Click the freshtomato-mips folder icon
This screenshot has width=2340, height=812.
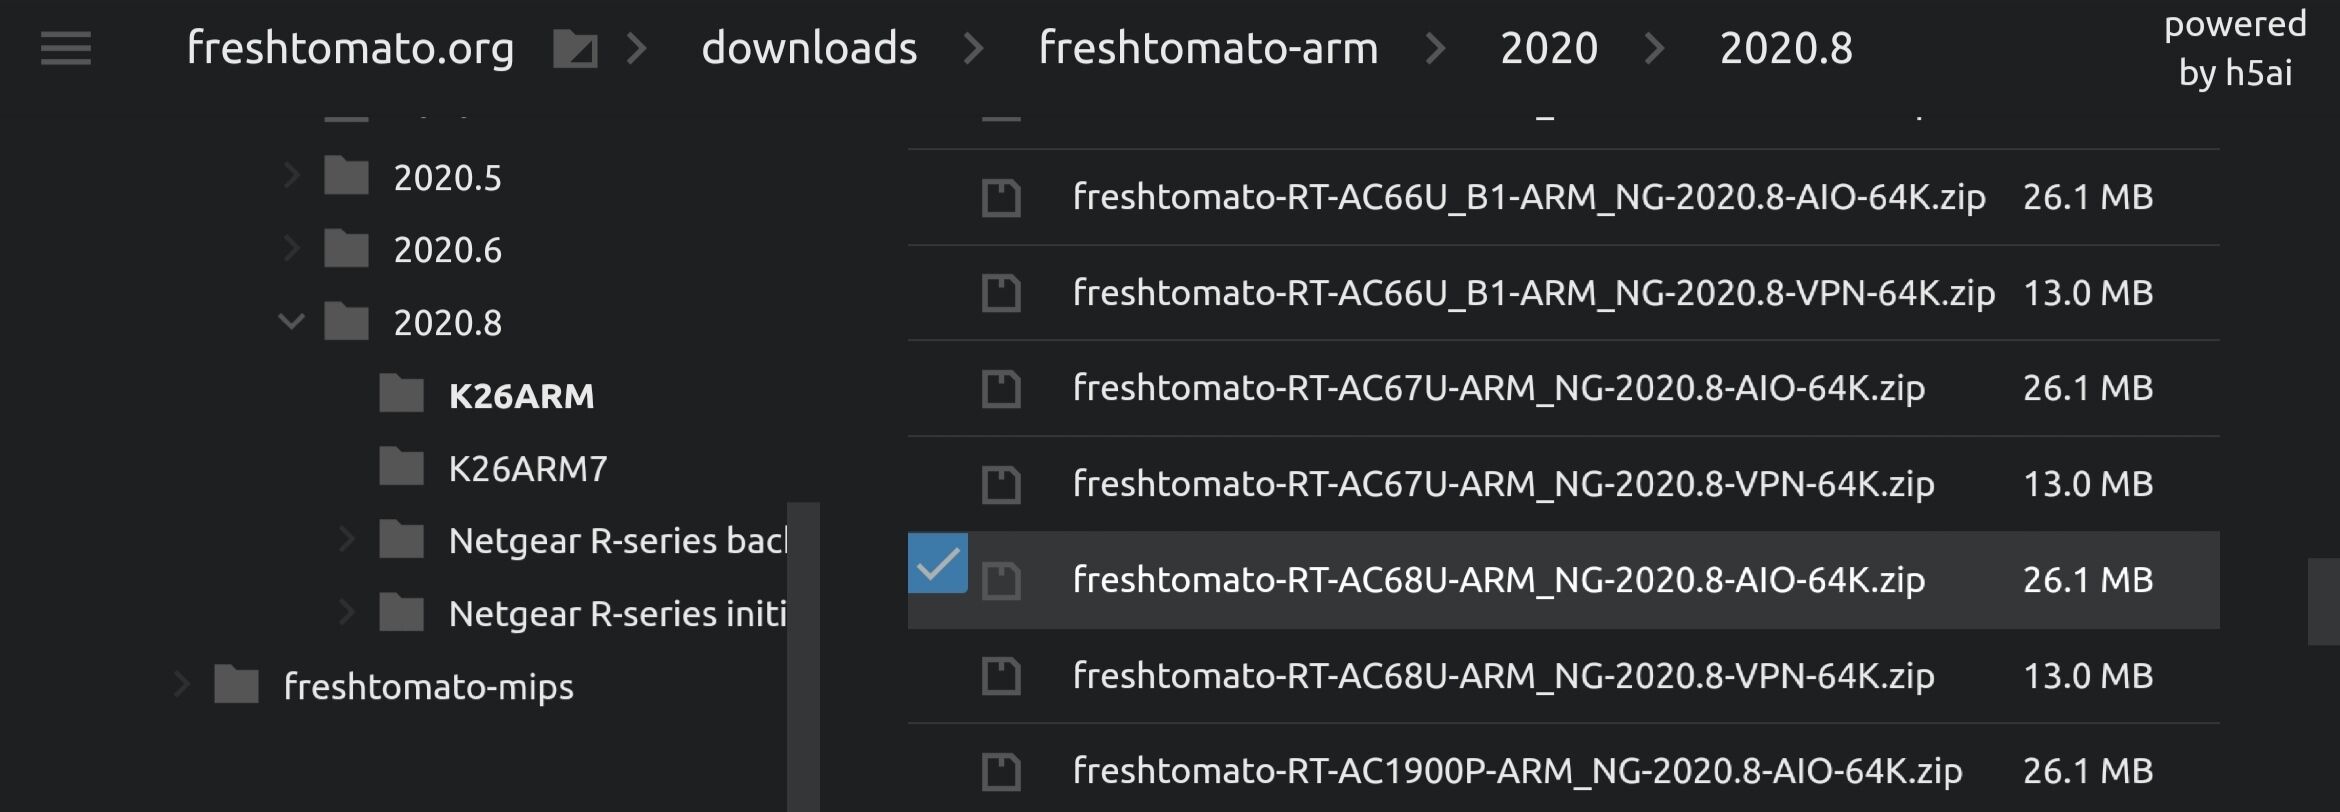(237, 686)
